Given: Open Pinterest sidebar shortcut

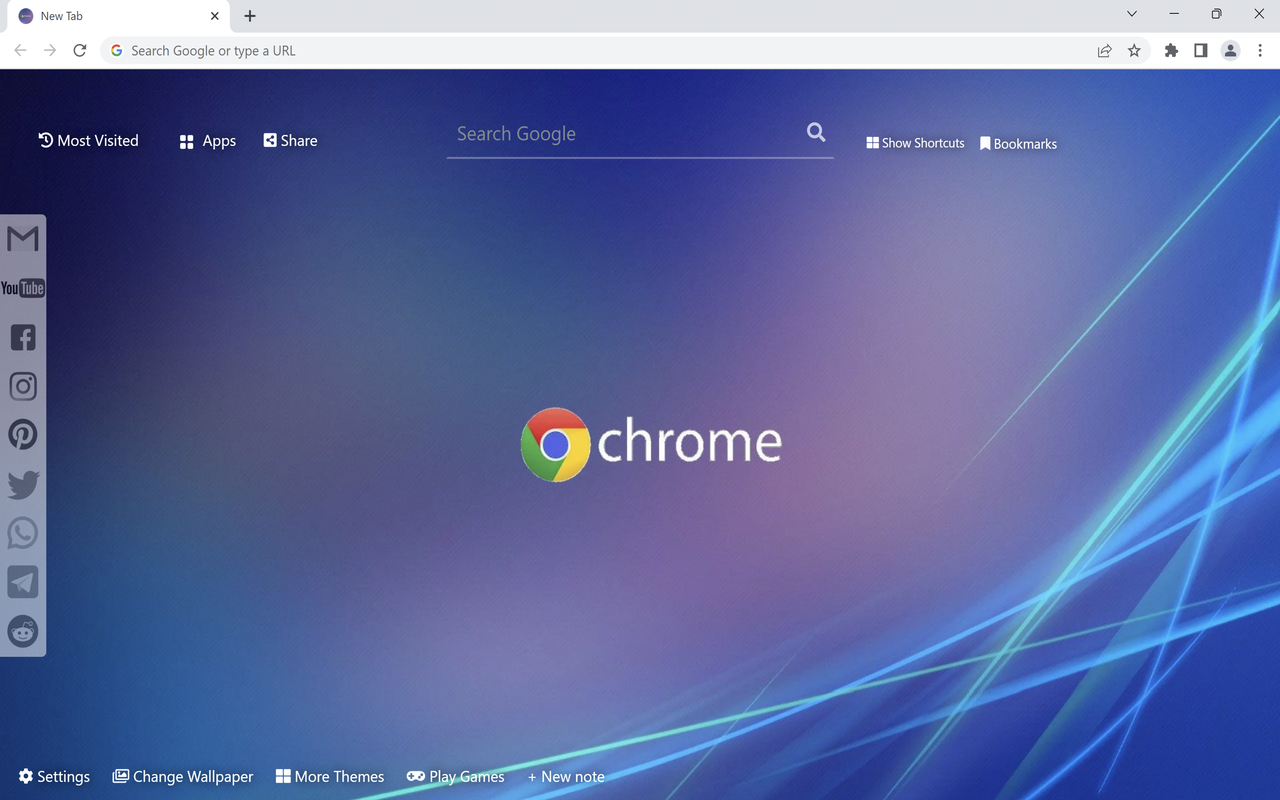Looking at the screenshot, I should point(23,435).
